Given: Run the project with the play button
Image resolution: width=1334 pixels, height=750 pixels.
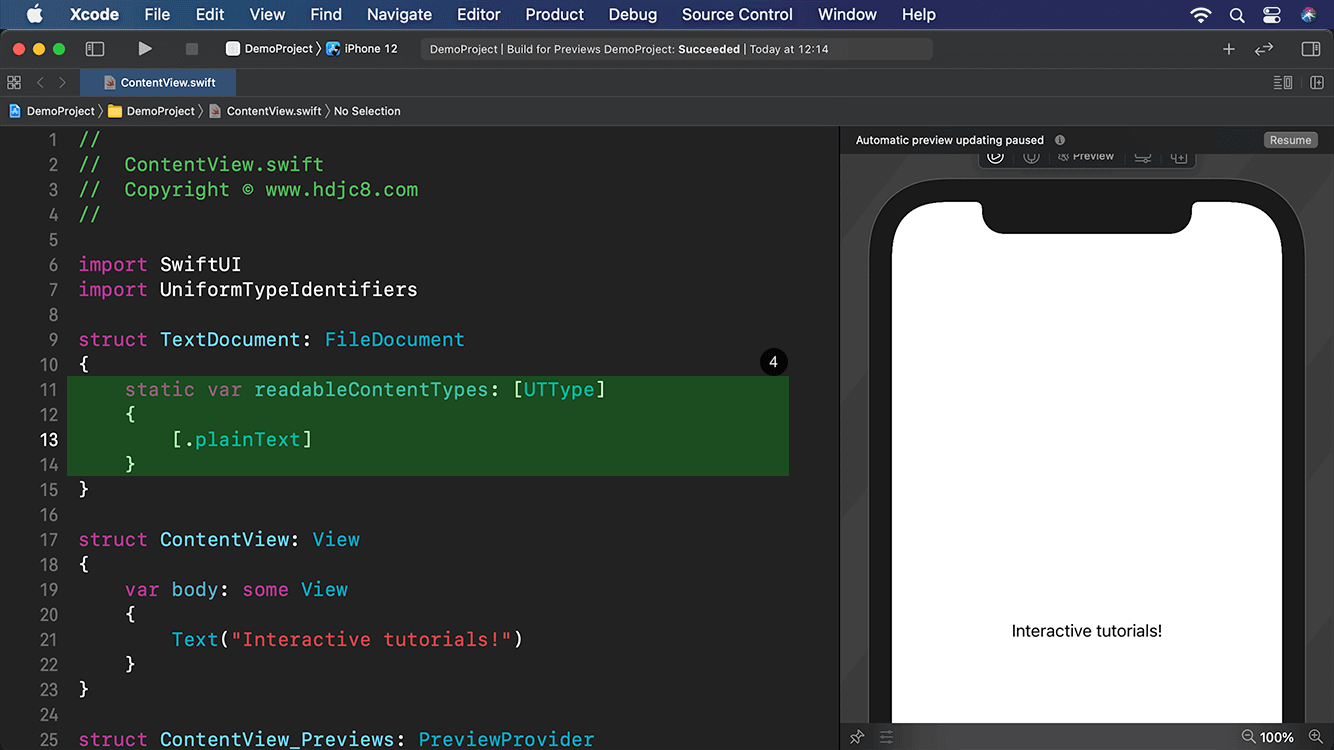Looking at the screenshot, I should 145,49.
